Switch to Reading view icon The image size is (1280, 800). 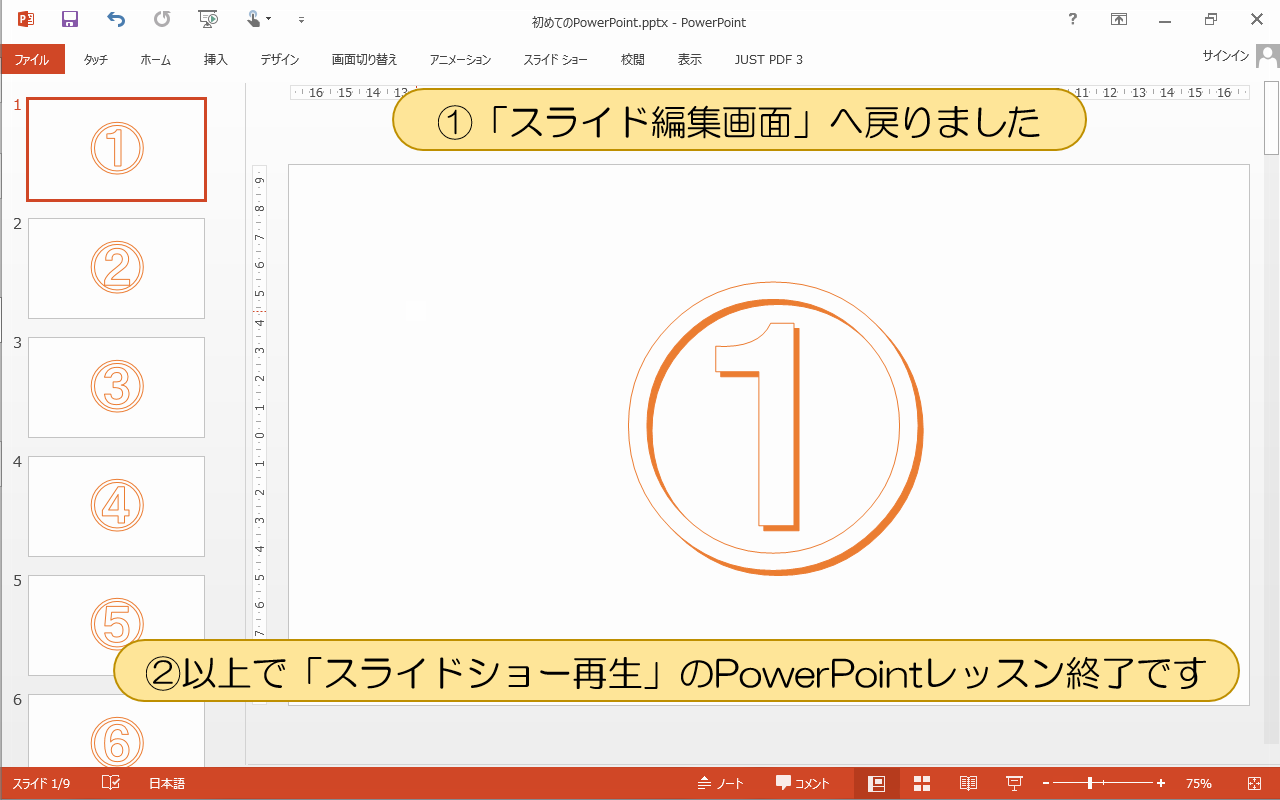coord(968,784)
